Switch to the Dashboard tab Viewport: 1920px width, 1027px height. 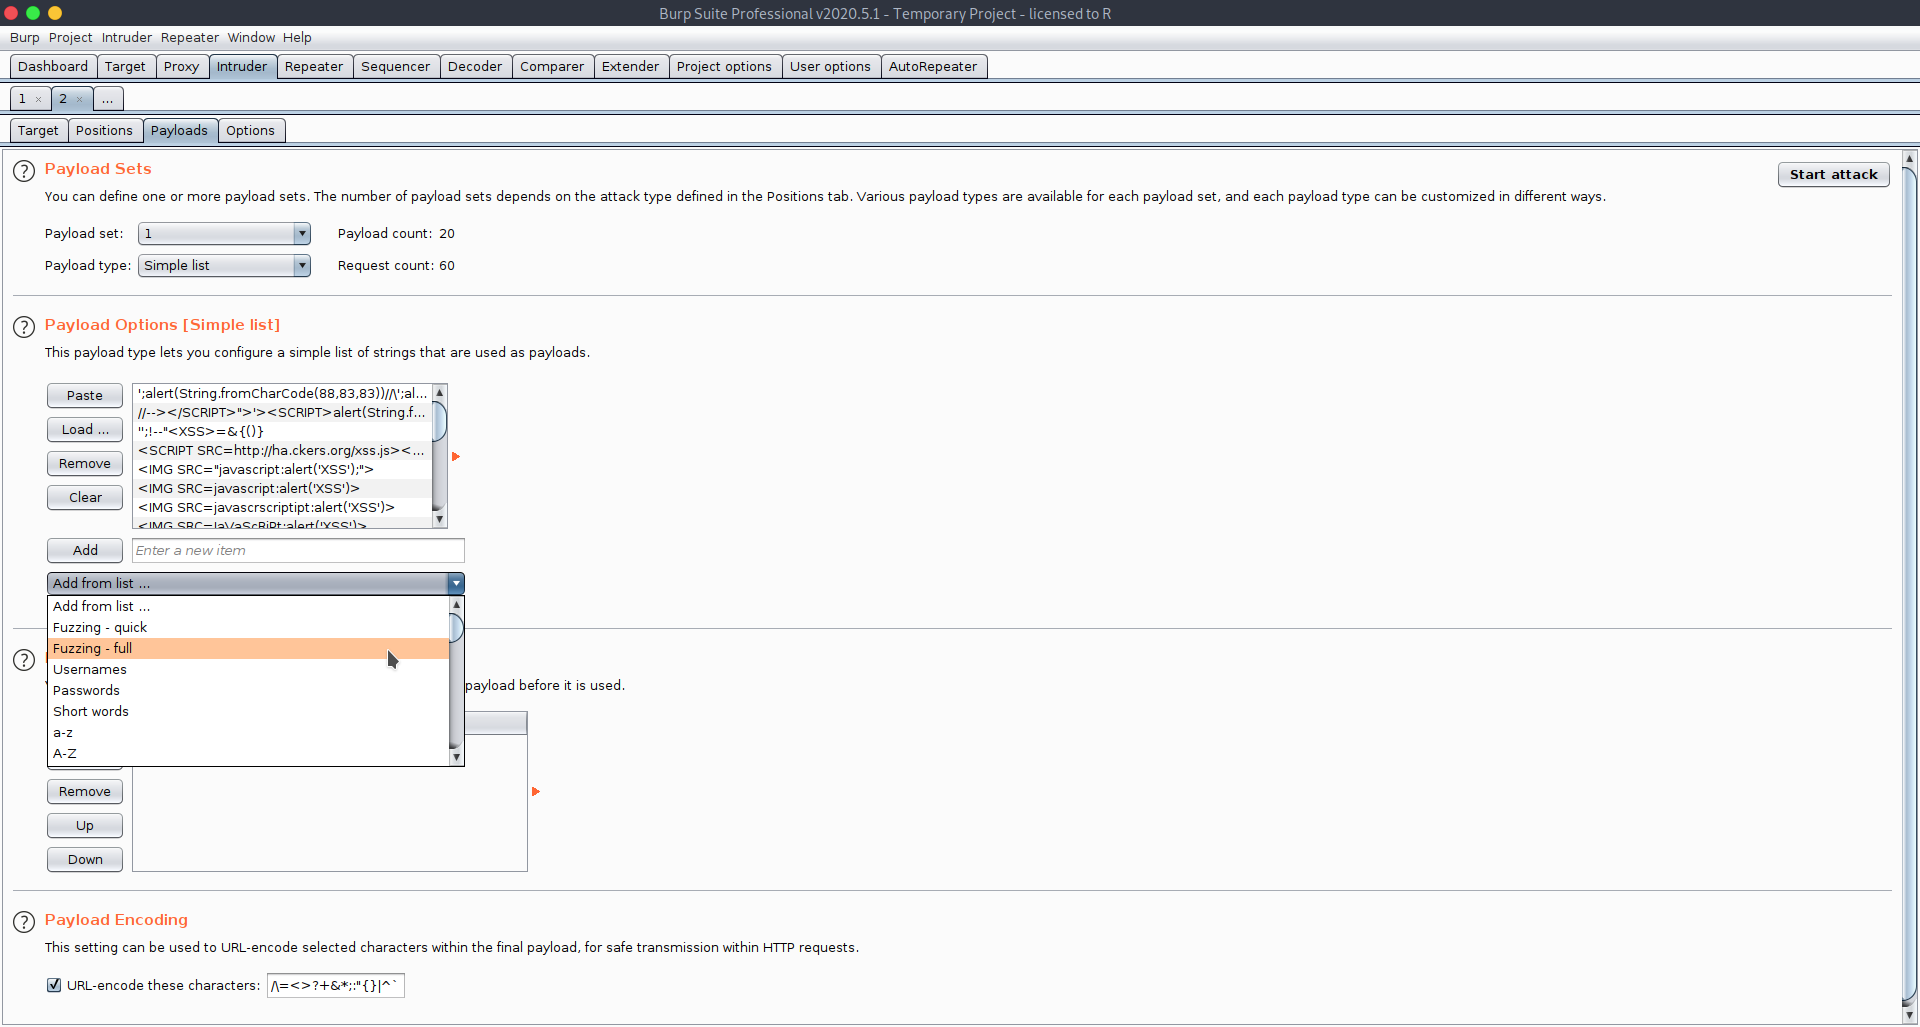[53, 66]
